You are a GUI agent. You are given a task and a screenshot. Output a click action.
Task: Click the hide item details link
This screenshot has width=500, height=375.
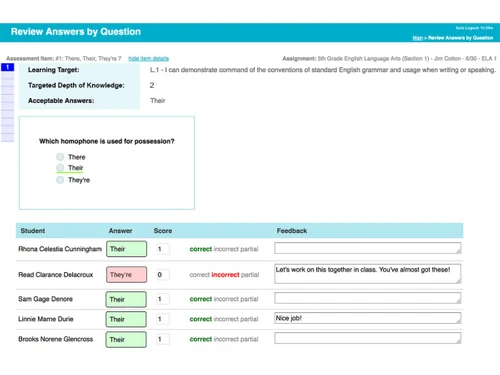[x=149, y=58]
